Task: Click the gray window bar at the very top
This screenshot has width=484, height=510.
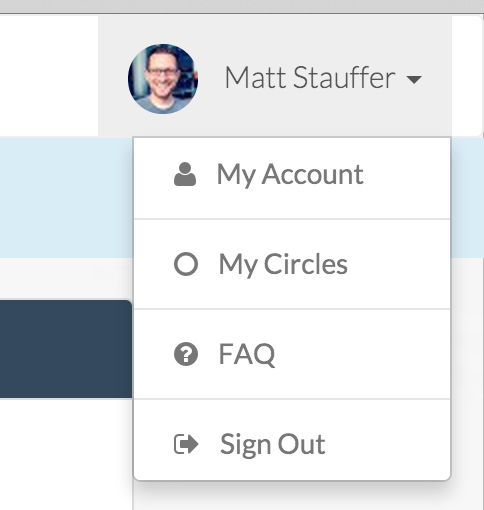Action: [242, 6]
